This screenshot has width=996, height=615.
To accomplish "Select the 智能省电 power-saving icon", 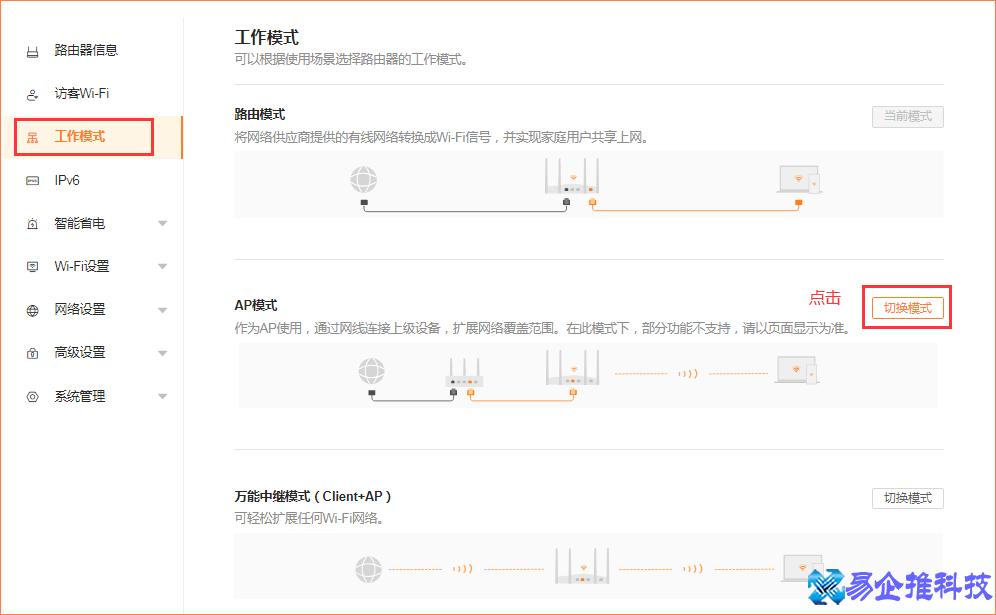I will [32, 223].
